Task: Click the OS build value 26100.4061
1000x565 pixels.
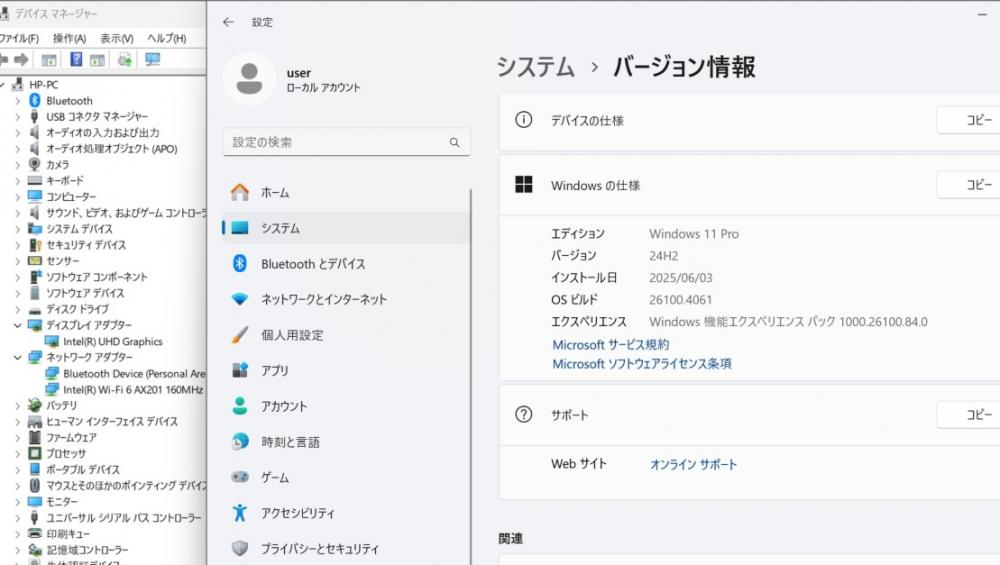Action: [680, 300]
